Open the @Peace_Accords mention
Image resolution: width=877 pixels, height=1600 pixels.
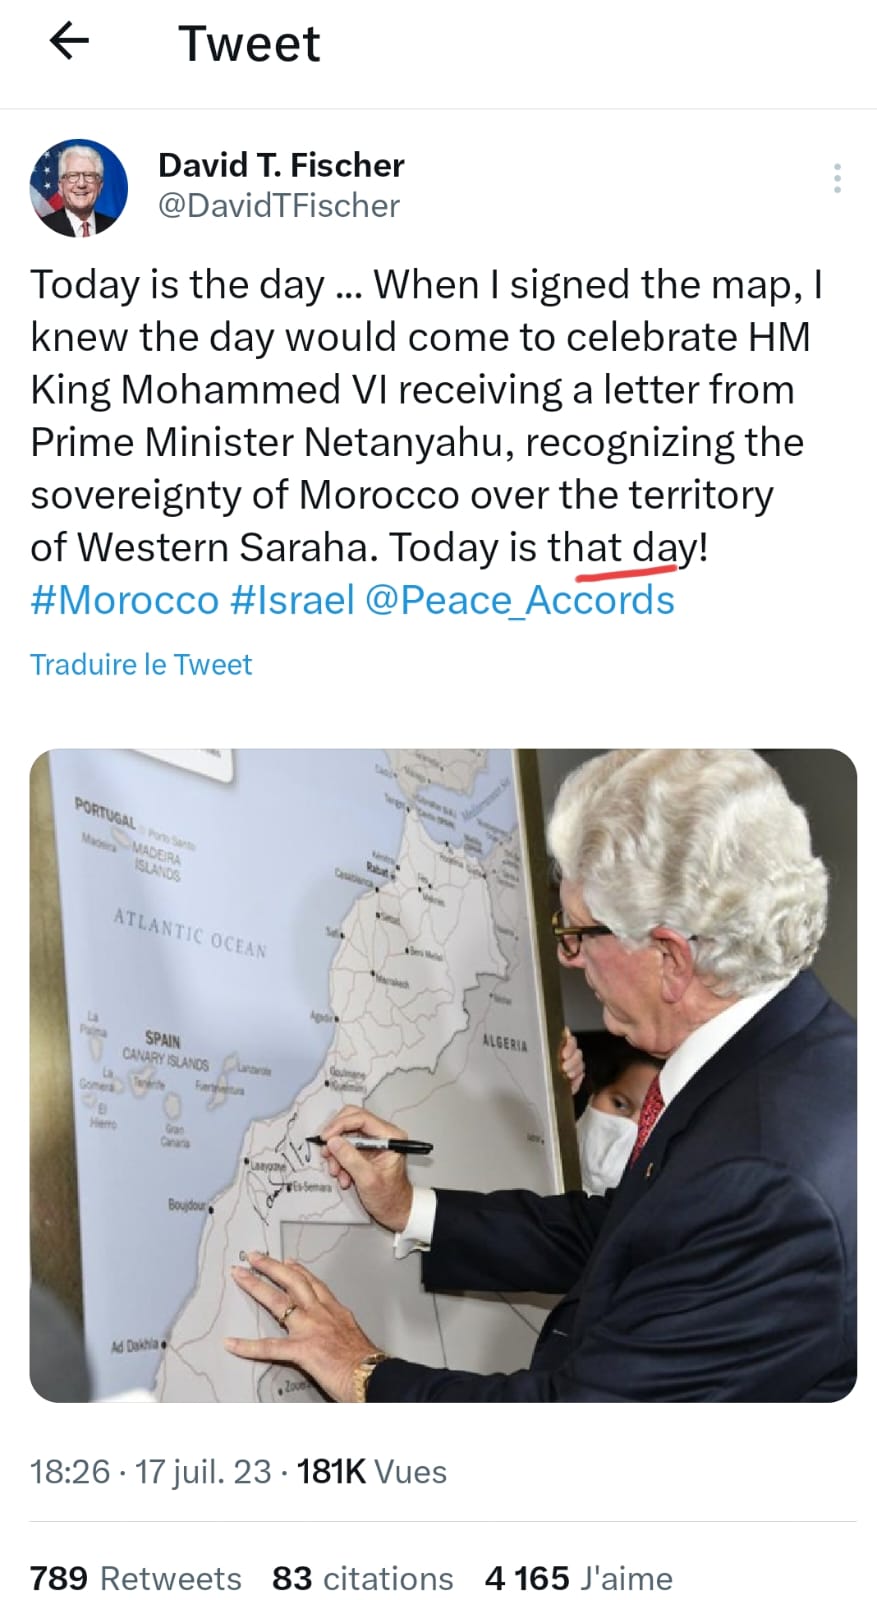coord(520,600)
